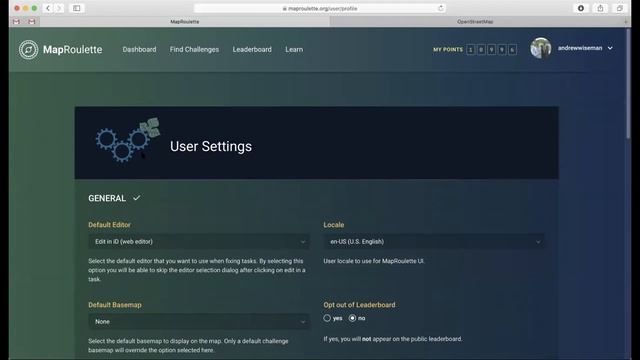Screen dimensions: 640x360
Task: Collapse GENERAL section with checkmark icon
Action: coord(136,198)
